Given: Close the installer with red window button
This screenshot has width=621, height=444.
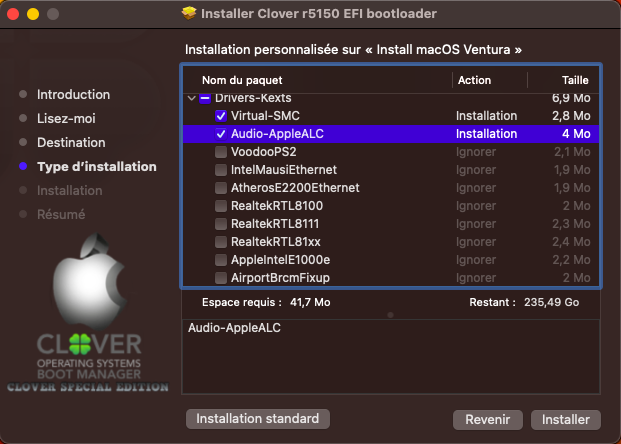Looking at the screenshot, I should [13, 14].
